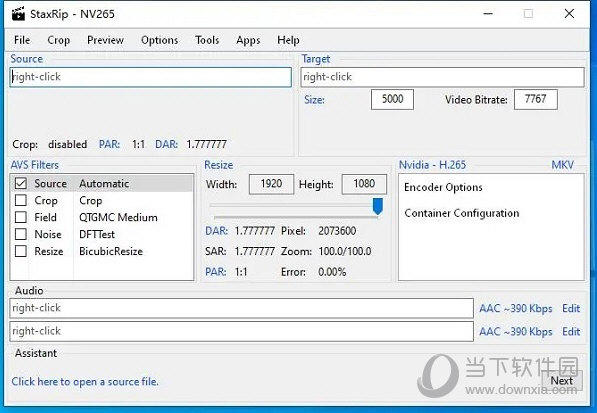
Task: Select the Automatic source filter entry
Action: [x=104, y=183]
